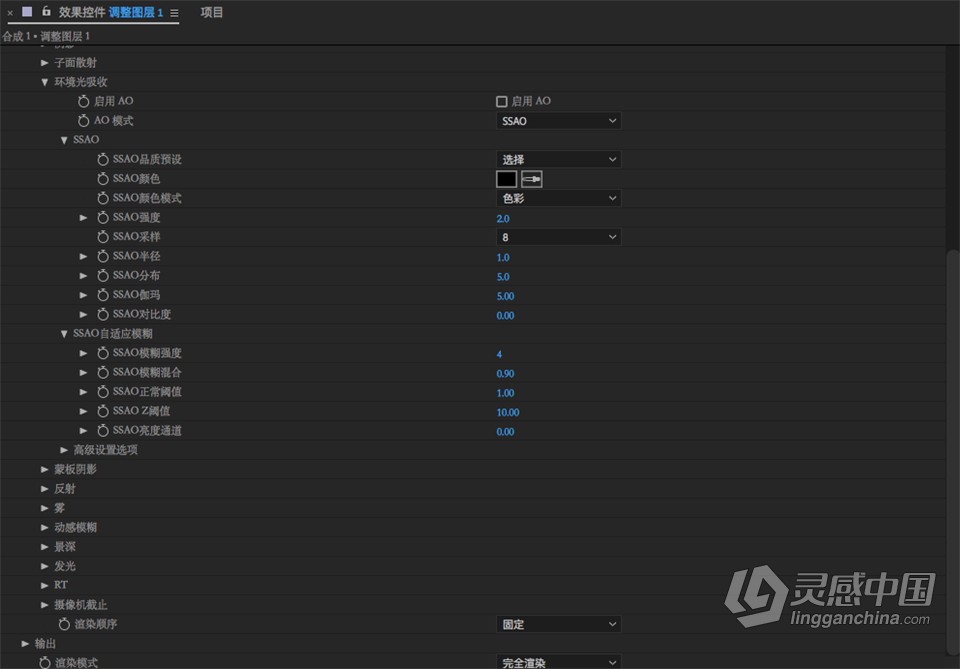The height and width of the screenshot is (669, 960).
Task: Click SSAO伽玛 value 5.00
Action: [x=505, y=296]
